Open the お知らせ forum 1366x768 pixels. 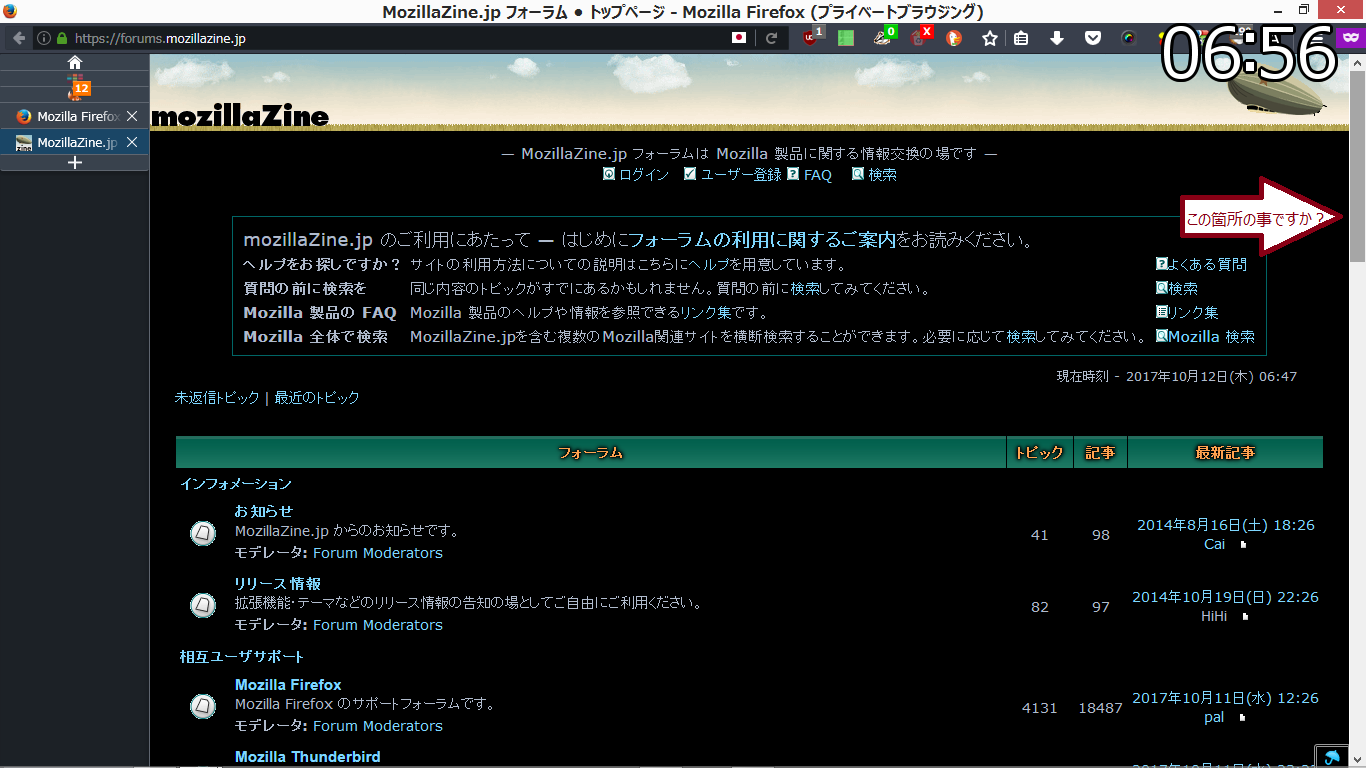pos(264,511)
